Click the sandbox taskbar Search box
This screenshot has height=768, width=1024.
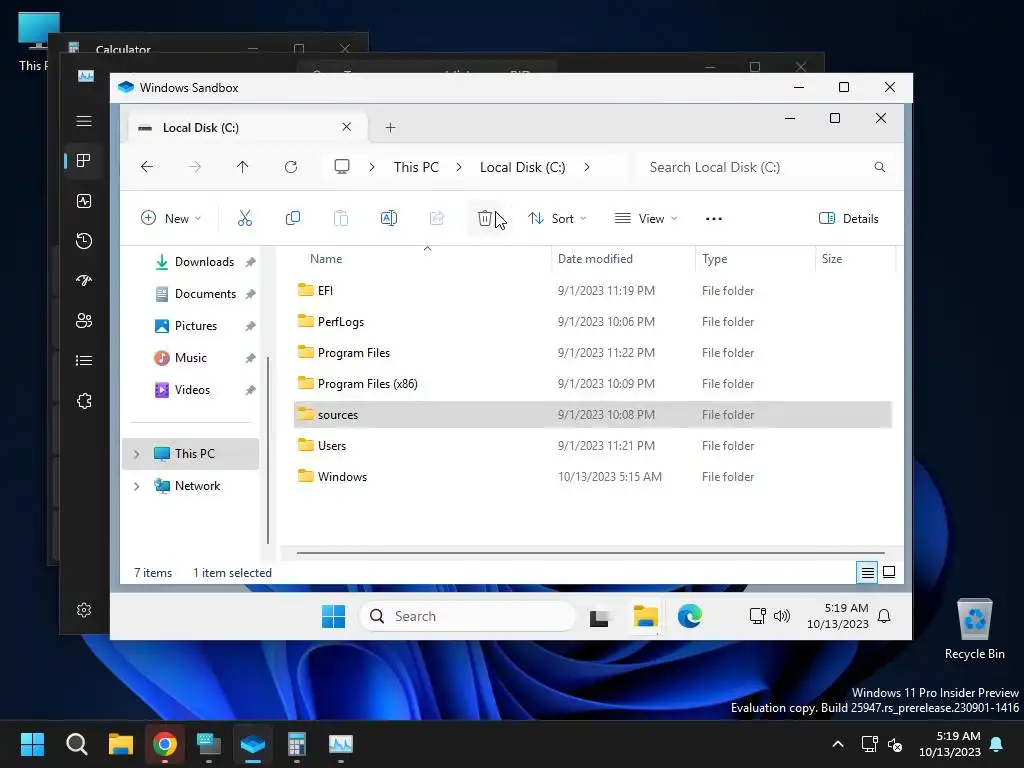tap(468, 616)
